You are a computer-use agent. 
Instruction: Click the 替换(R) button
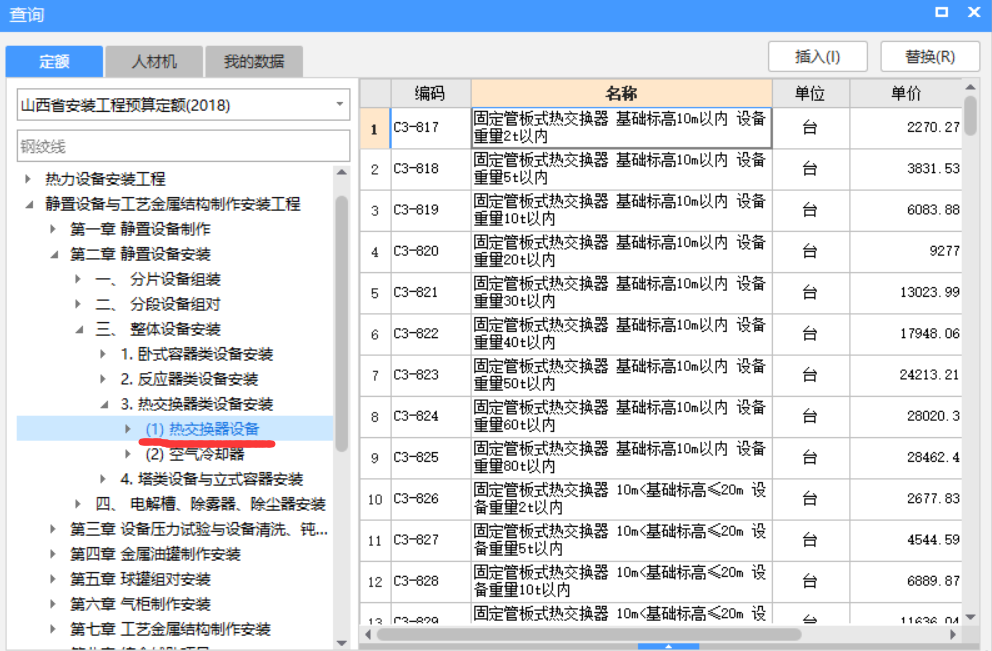(929, 57)
